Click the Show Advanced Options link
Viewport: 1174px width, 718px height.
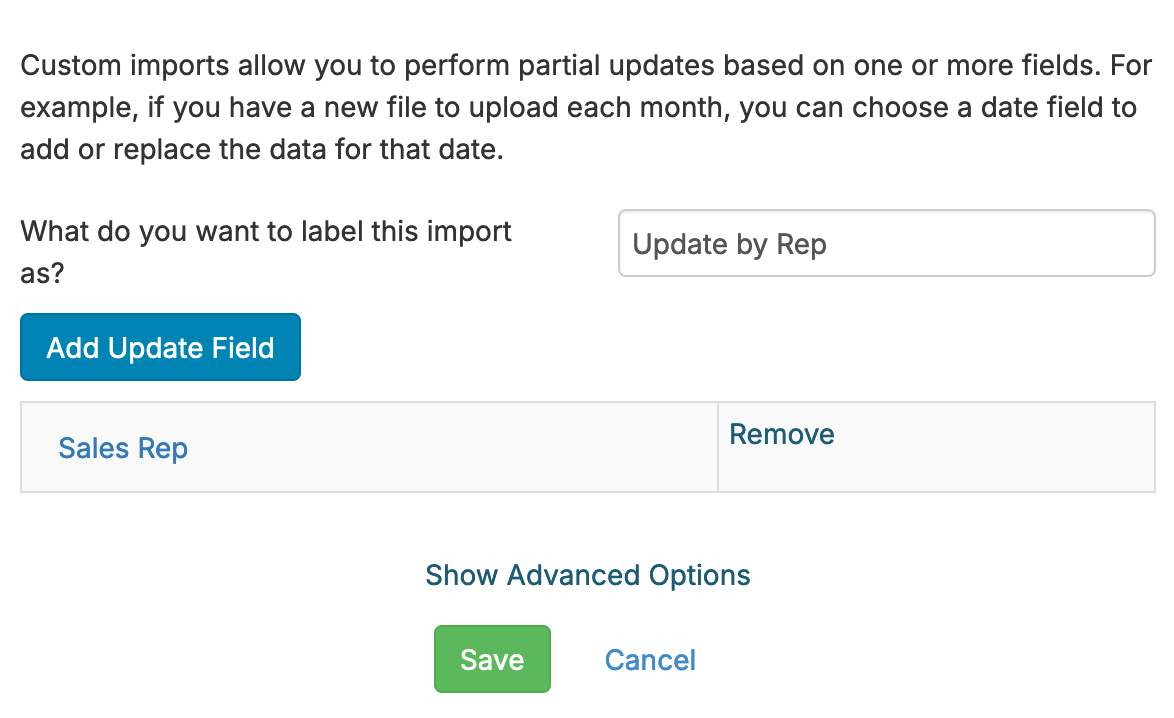(587, 575)
